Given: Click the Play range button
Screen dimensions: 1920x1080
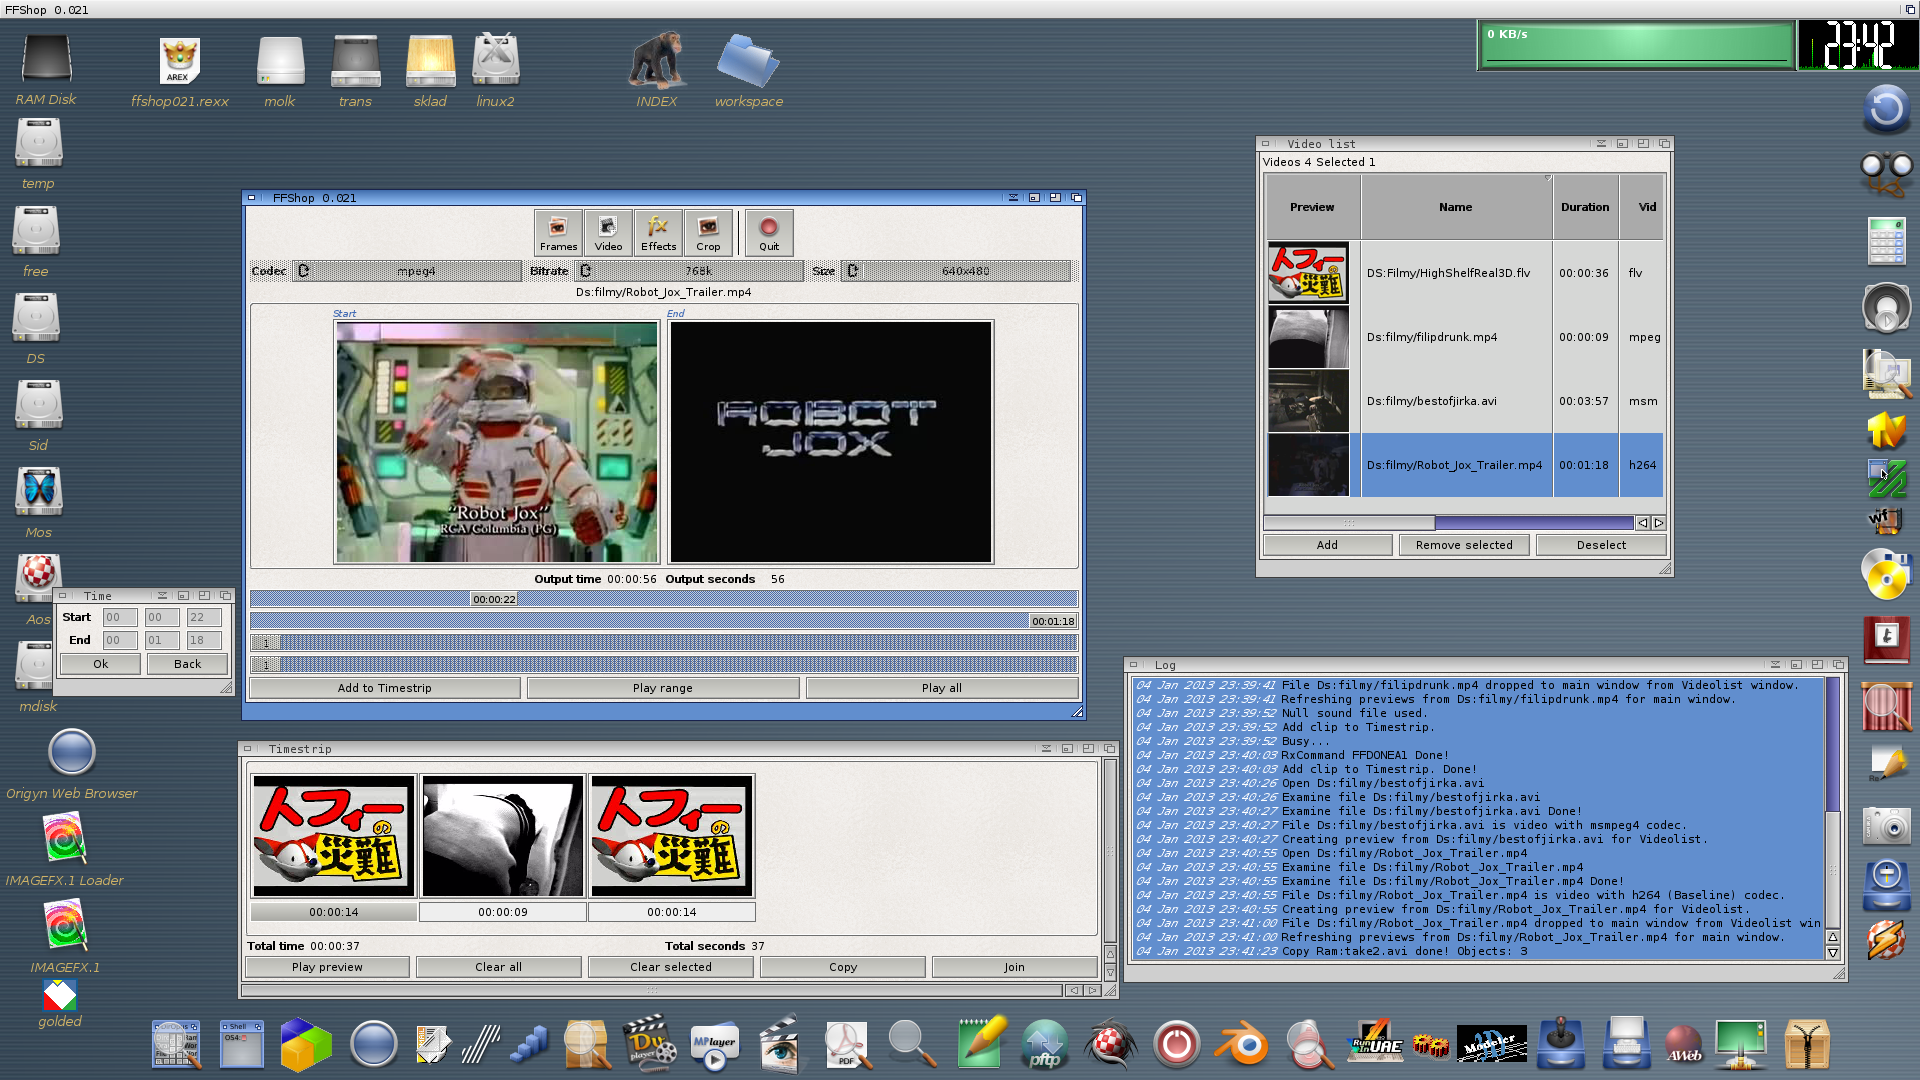Looking at the screenshot, I should (x=662, y=688).
